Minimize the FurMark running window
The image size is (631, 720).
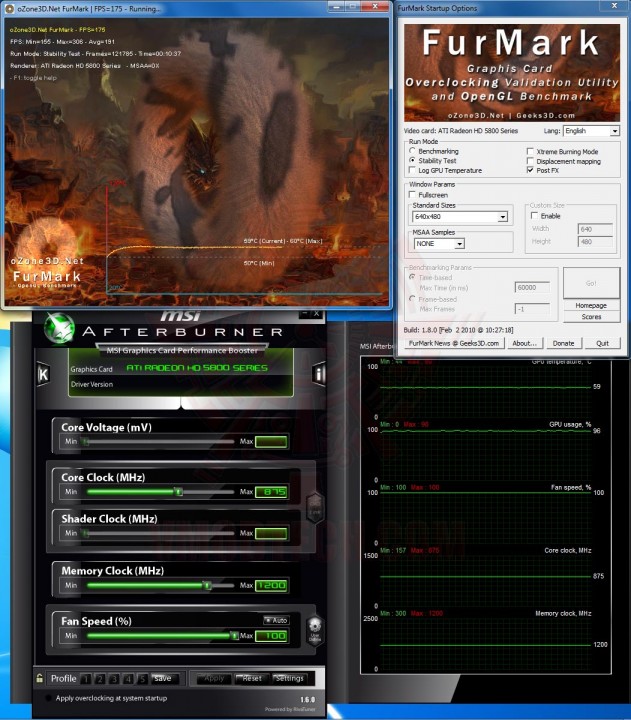(x=337, y=6)
